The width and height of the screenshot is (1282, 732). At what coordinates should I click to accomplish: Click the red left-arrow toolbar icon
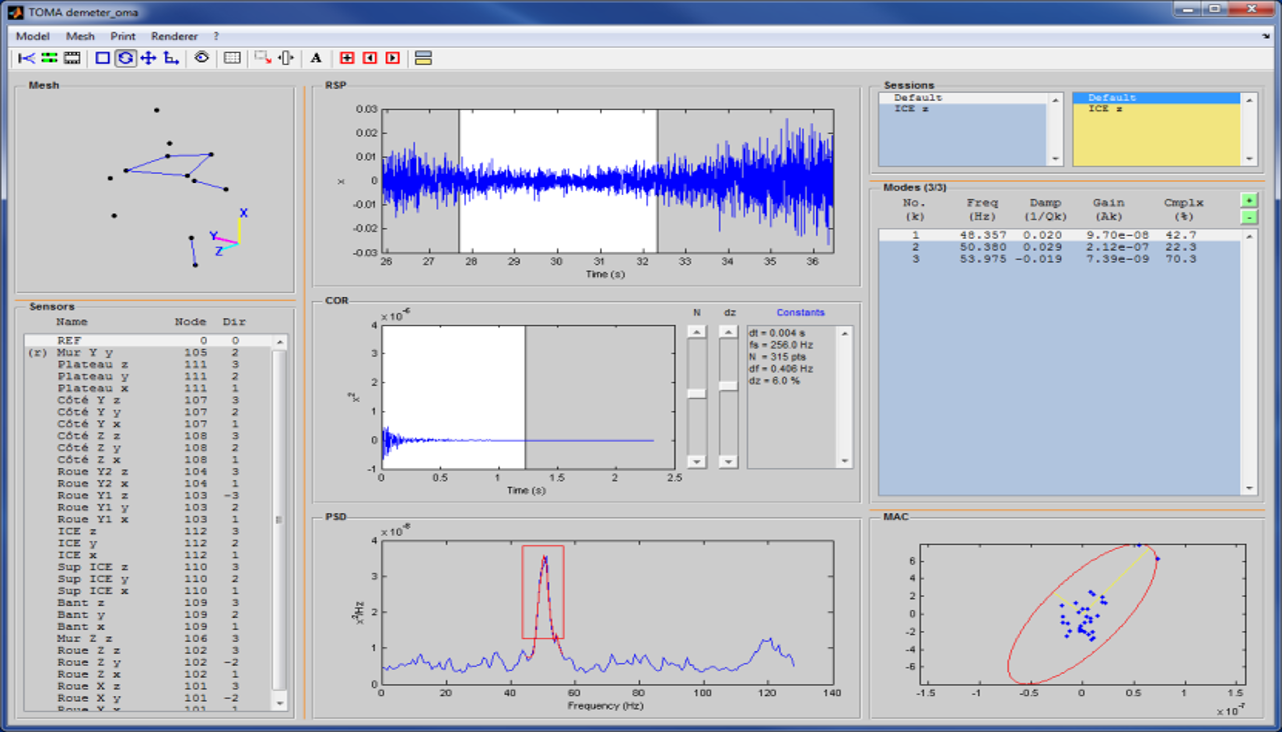click(x=370, y=58)
